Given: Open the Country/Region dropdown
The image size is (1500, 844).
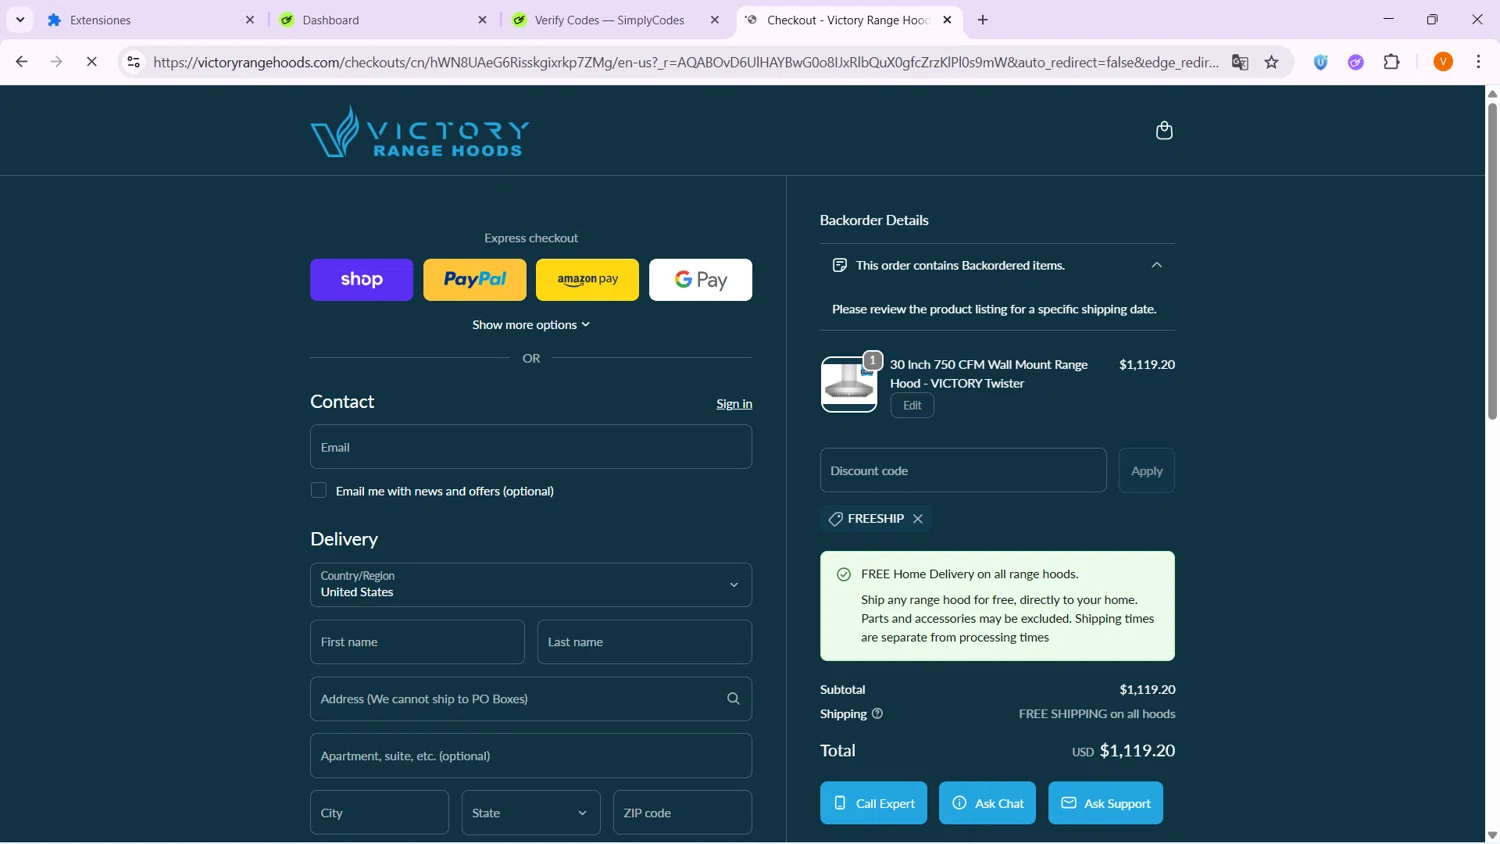Looking at the screenshot, I should click(x=531, y=585).
